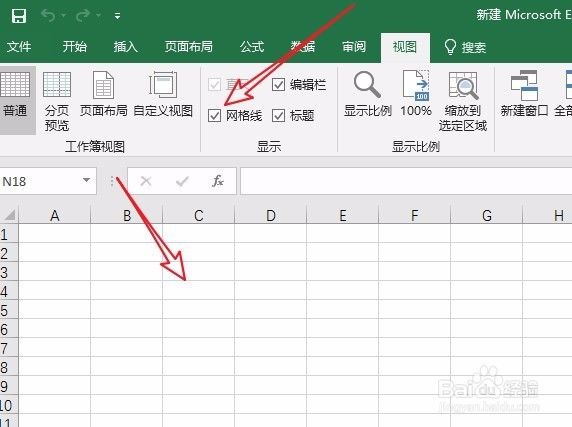
Task: Click the fx insert function button
Action: (x=217, y=180)
